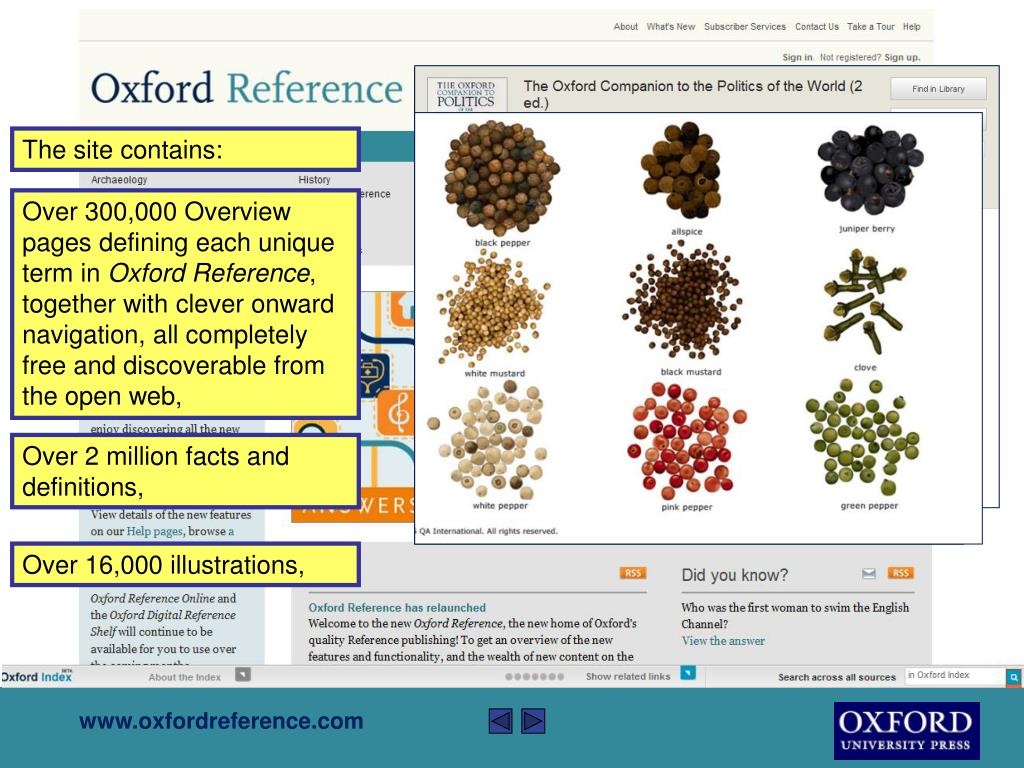Click the "About the Index" label
Screen dimensions: 1024x768
point(185,677)
